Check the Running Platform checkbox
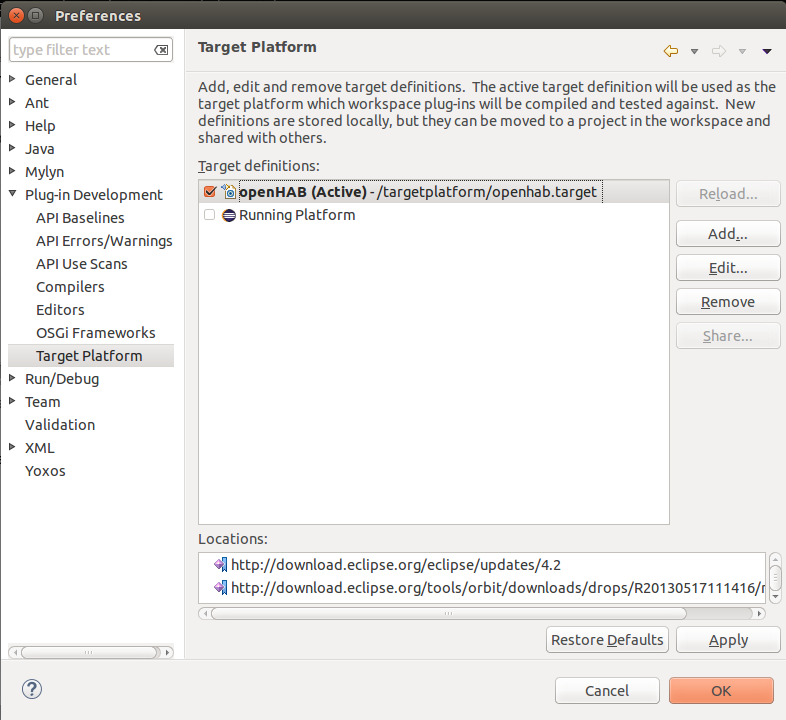The width and height of the screenshot is (786, 720). click(209, 215)
